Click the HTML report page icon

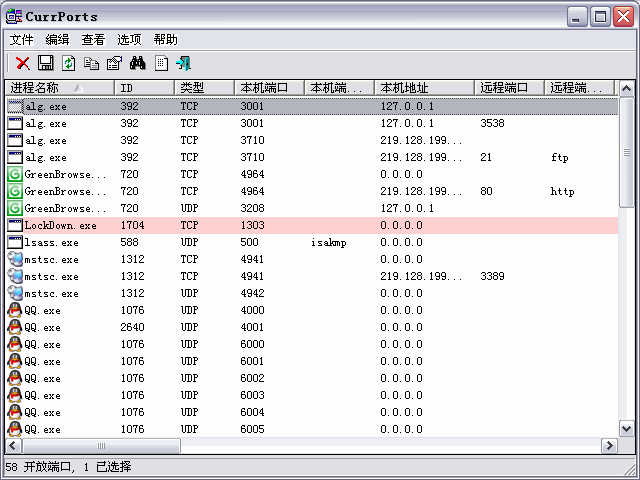click(x=161, y=63)
